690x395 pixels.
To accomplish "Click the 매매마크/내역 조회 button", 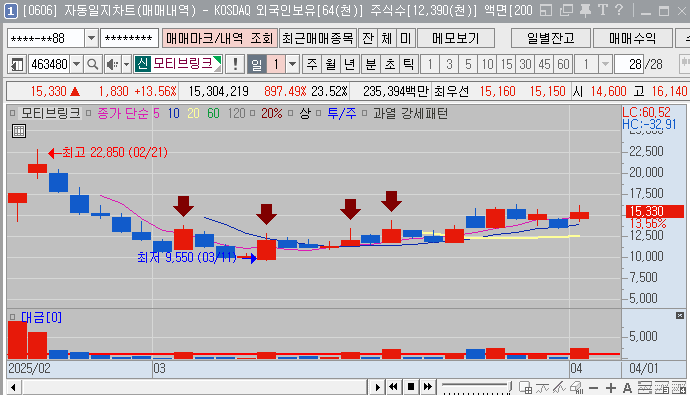I will [220, 38].
